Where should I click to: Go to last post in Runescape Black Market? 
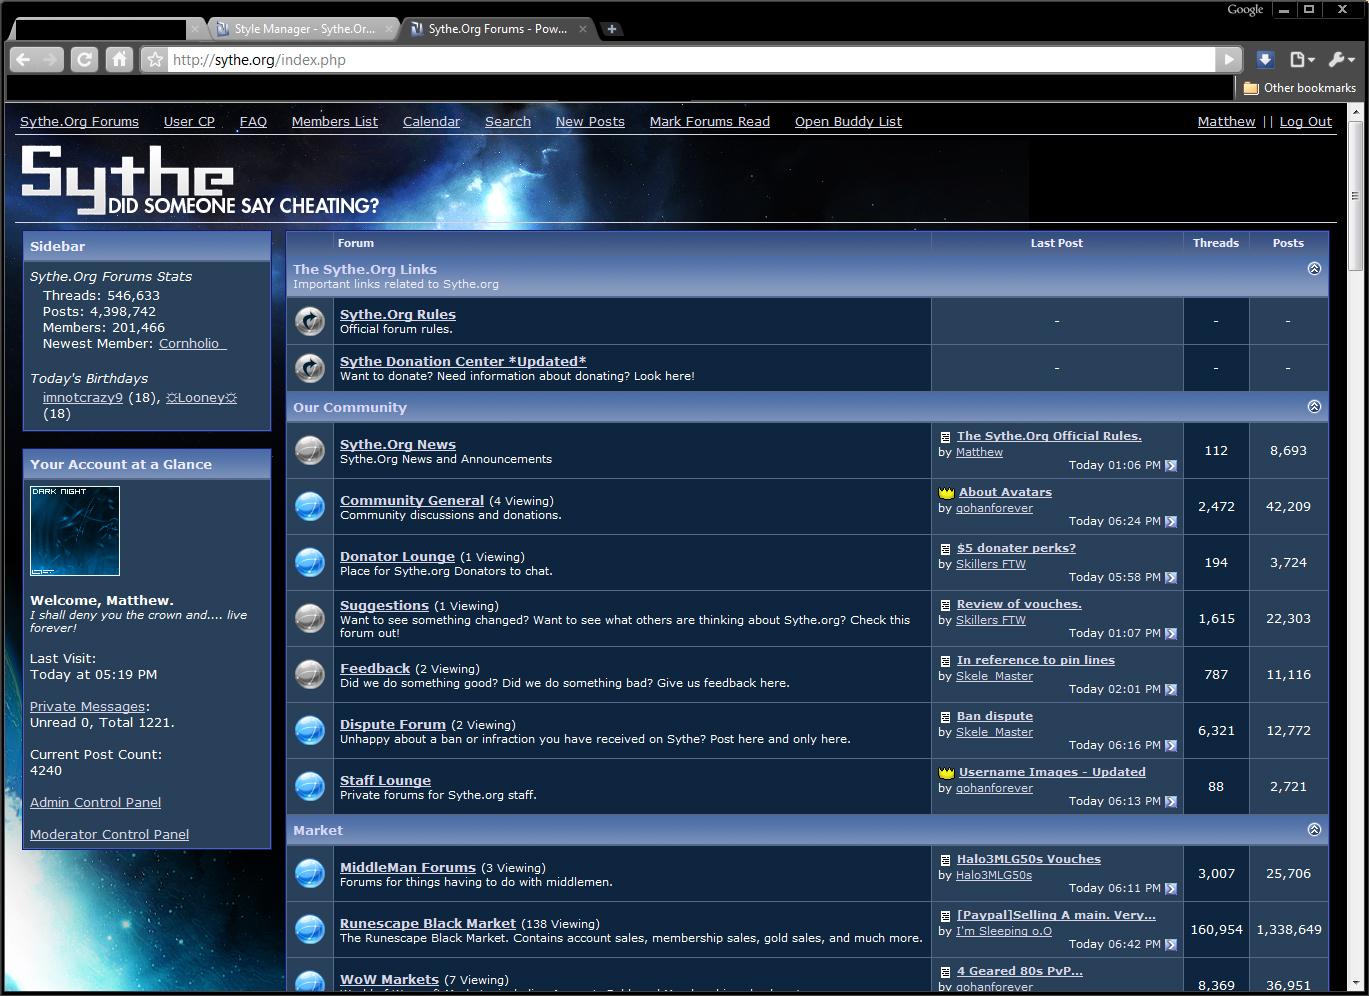click(1171, 945)
